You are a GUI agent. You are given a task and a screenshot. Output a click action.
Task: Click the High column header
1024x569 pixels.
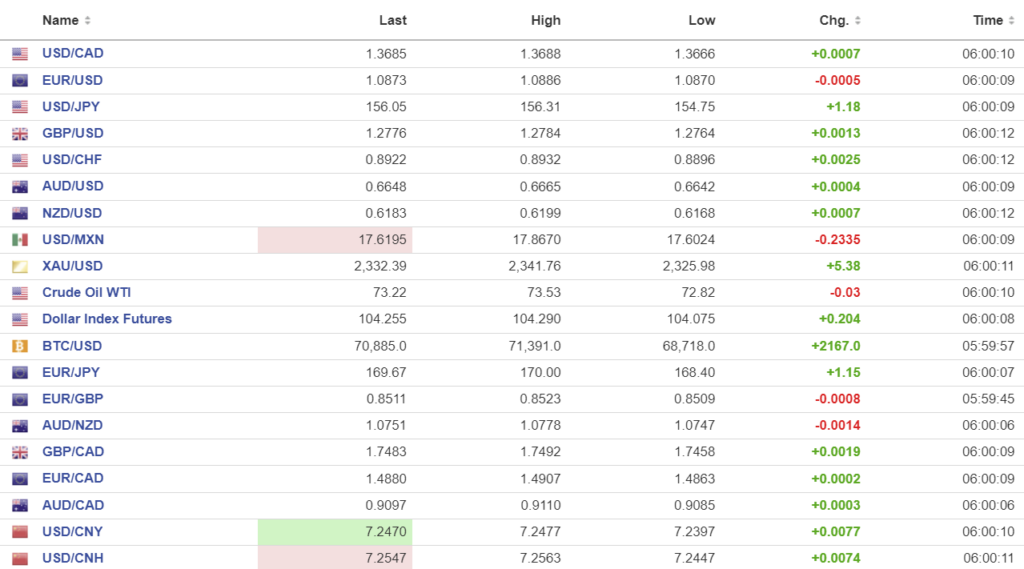pyautogui.click(x=546, y=21)
